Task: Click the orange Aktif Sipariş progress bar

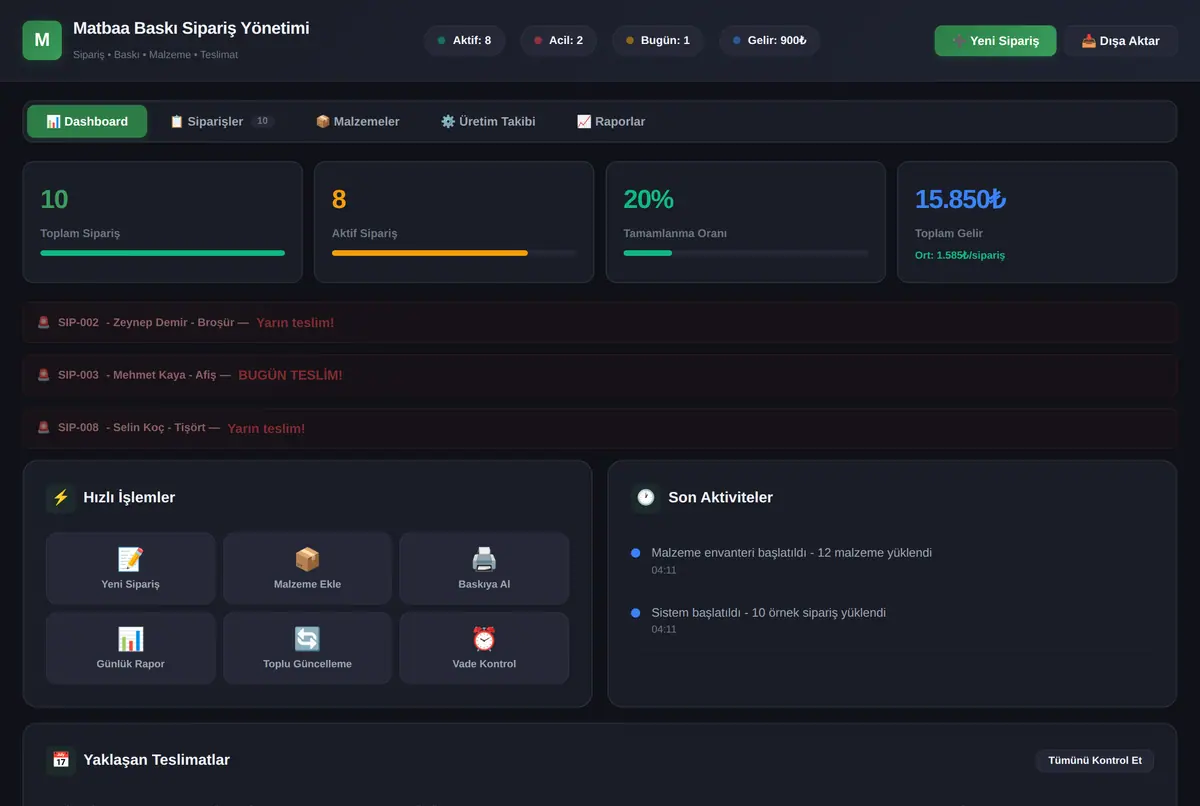Action: pyautogui.click(x=454, y=253)
